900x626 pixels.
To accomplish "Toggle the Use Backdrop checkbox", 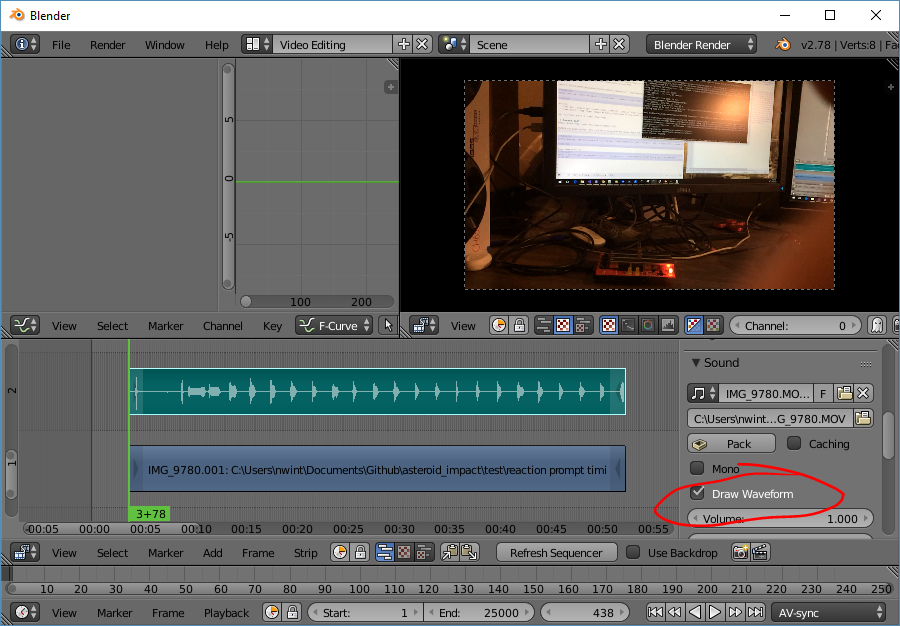I will [x=633, y=552].
